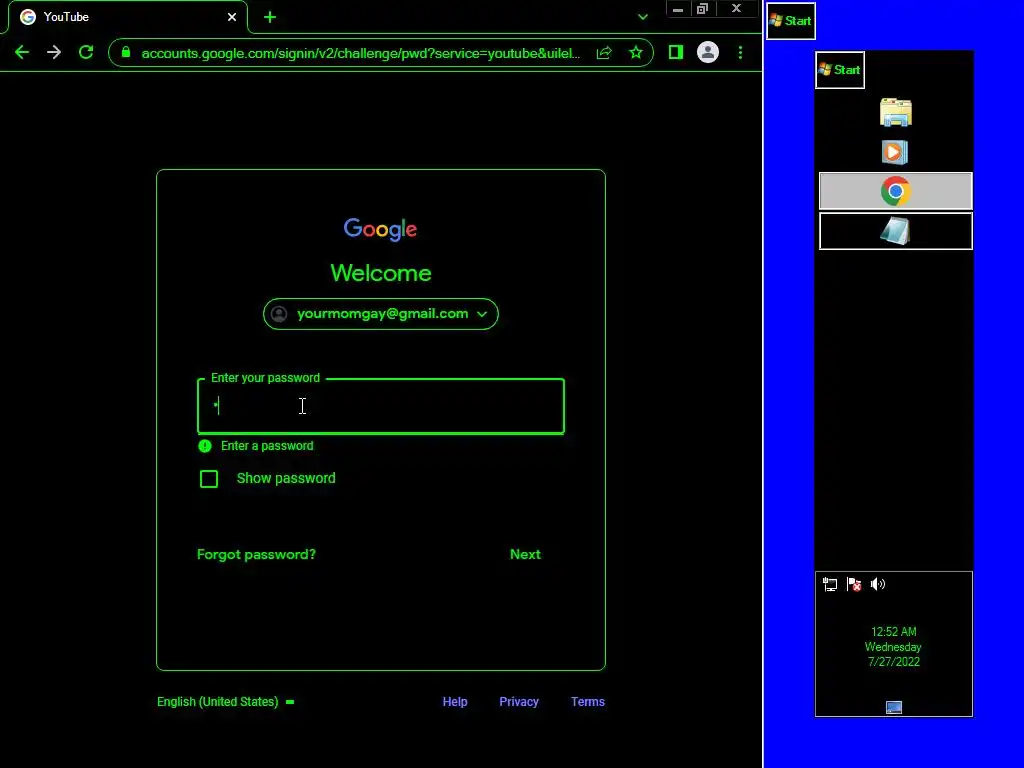Screen dimensions: 1024x768
Task: Click the Welcome heading text
Action: tap(381, 273)
